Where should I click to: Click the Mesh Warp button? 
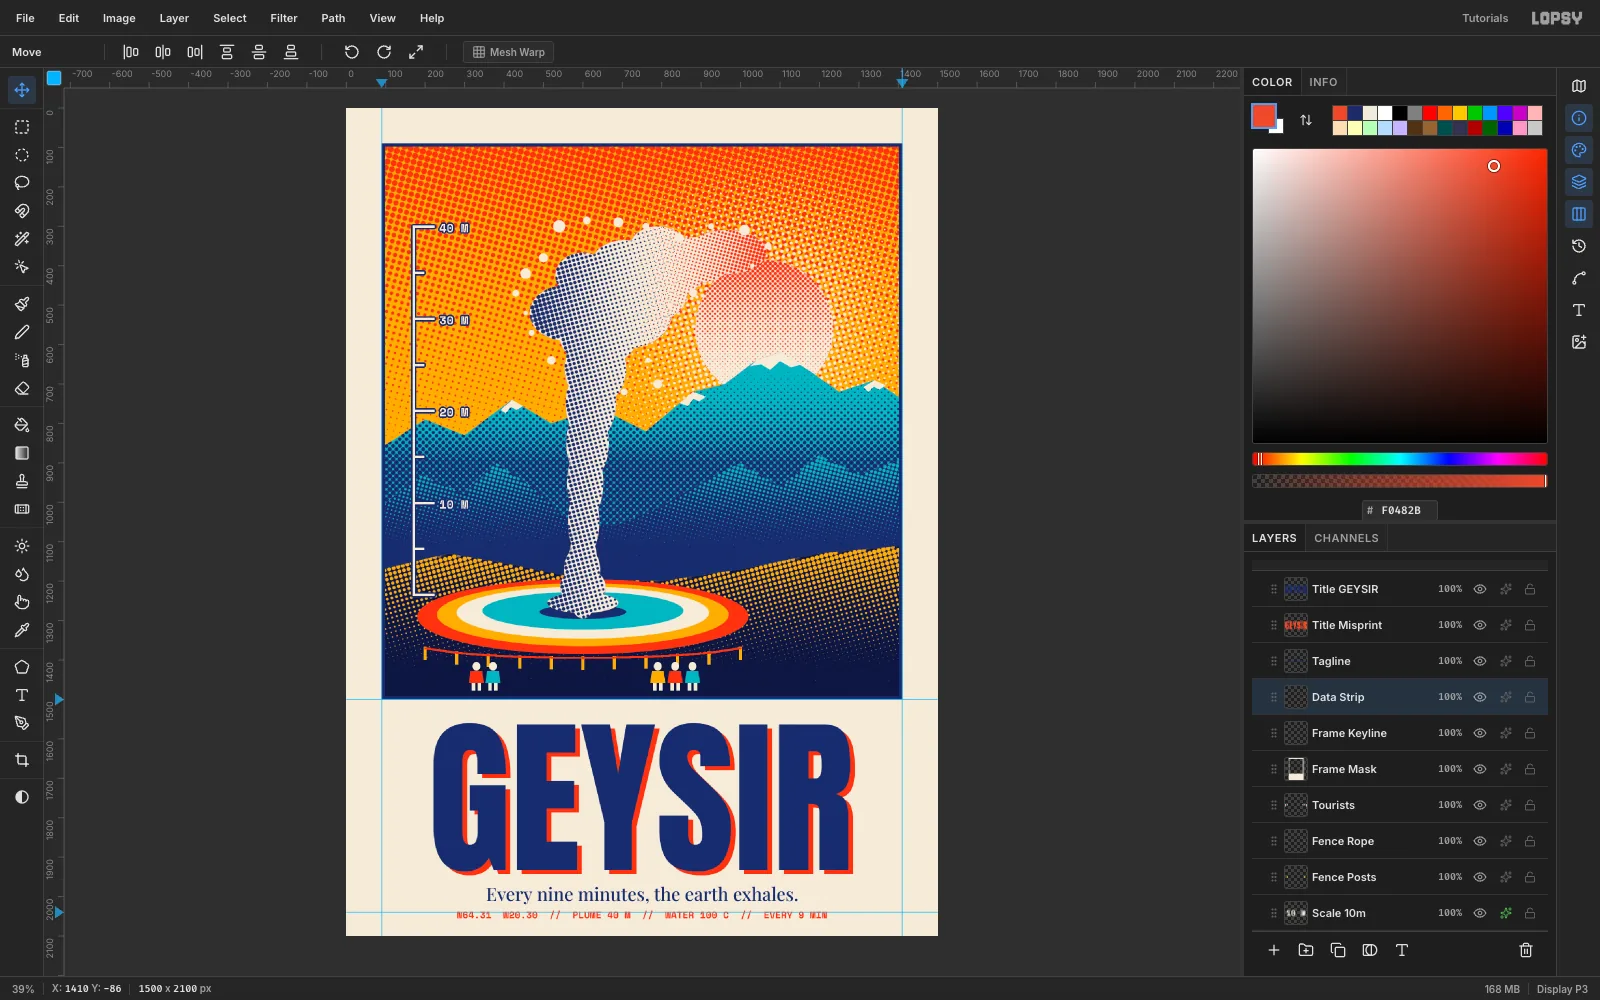(509, 52)
